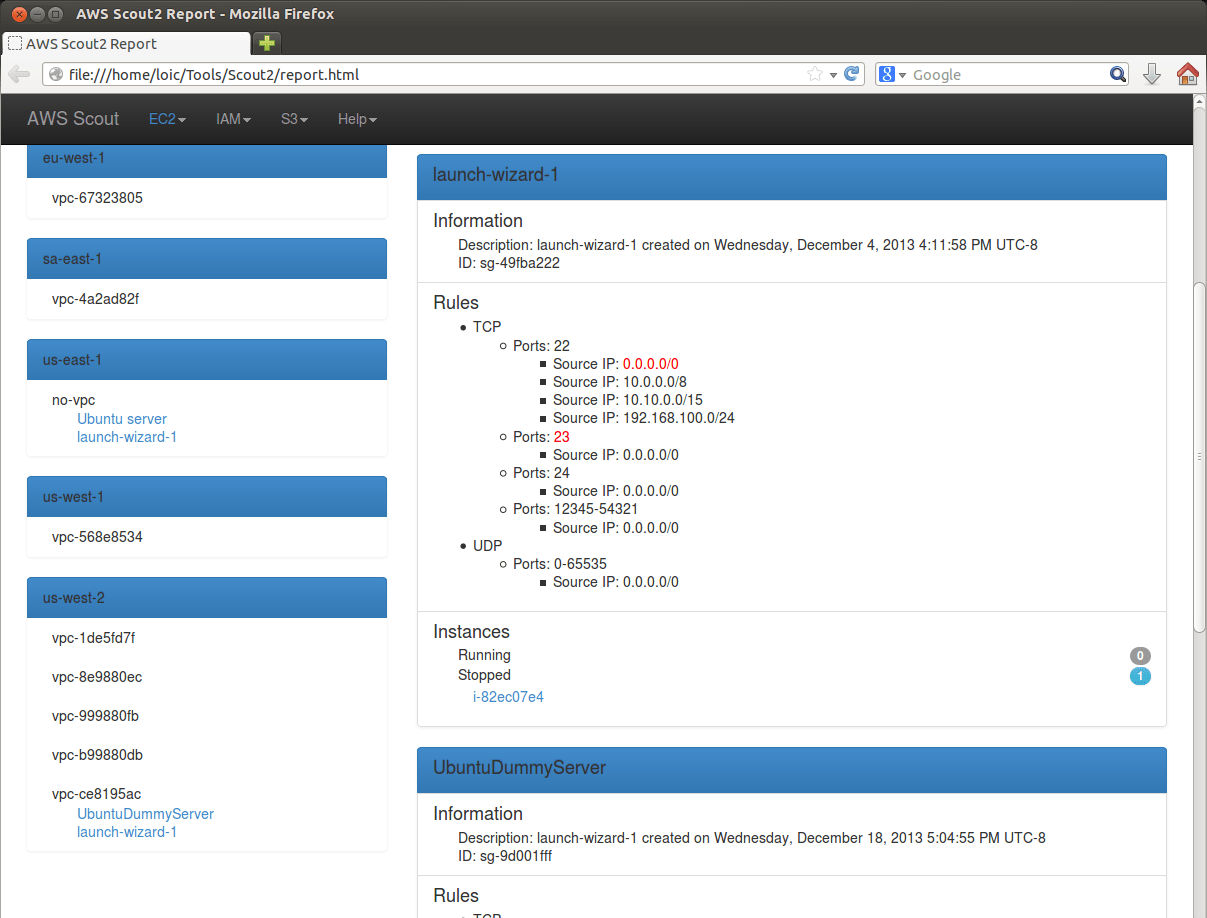Select vpc-67323805 in the sidebar

click(x=97, y=198)
